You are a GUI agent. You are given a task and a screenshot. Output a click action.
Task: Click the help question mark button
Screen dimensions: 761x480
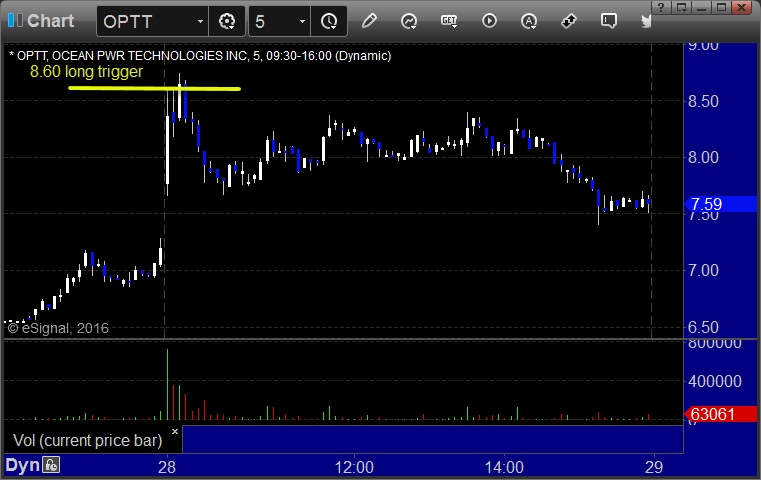point(661,7)
